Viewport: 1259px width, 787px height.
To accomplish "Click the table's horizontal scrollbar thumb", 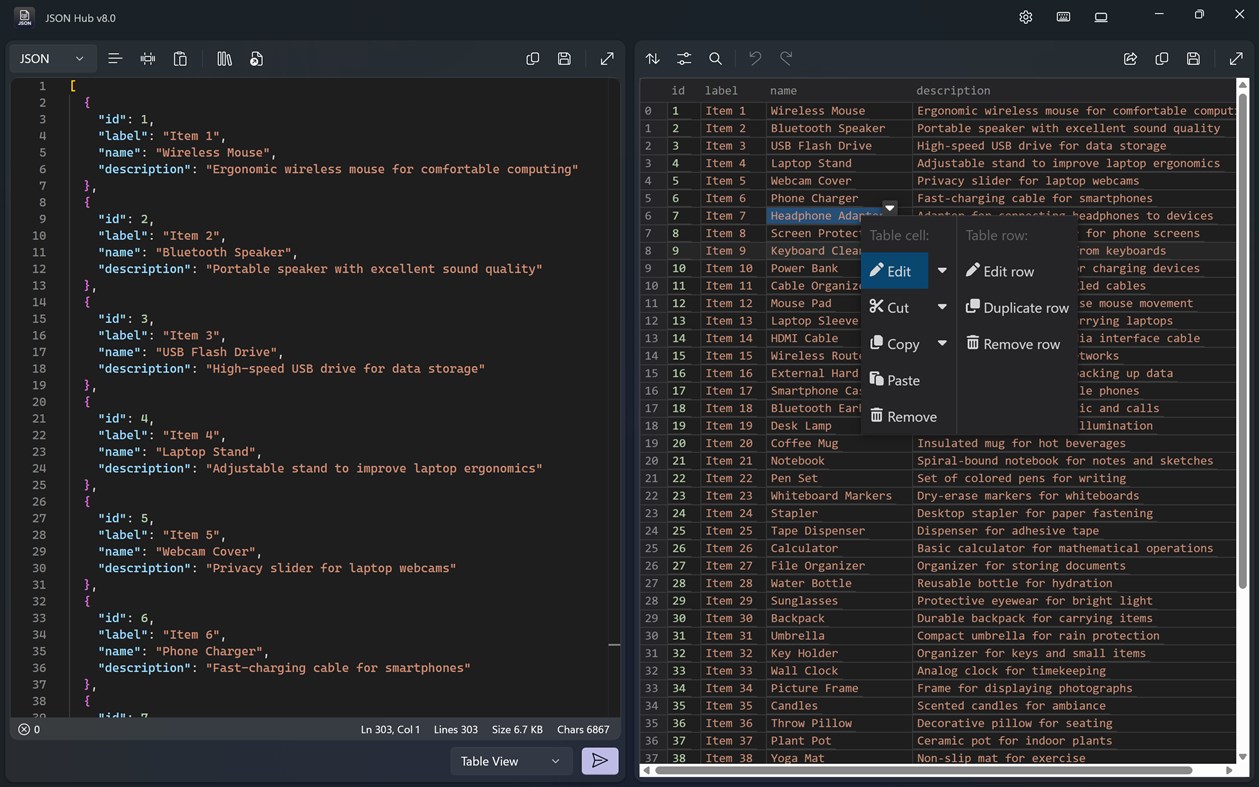I will click(x=925, y=770).
